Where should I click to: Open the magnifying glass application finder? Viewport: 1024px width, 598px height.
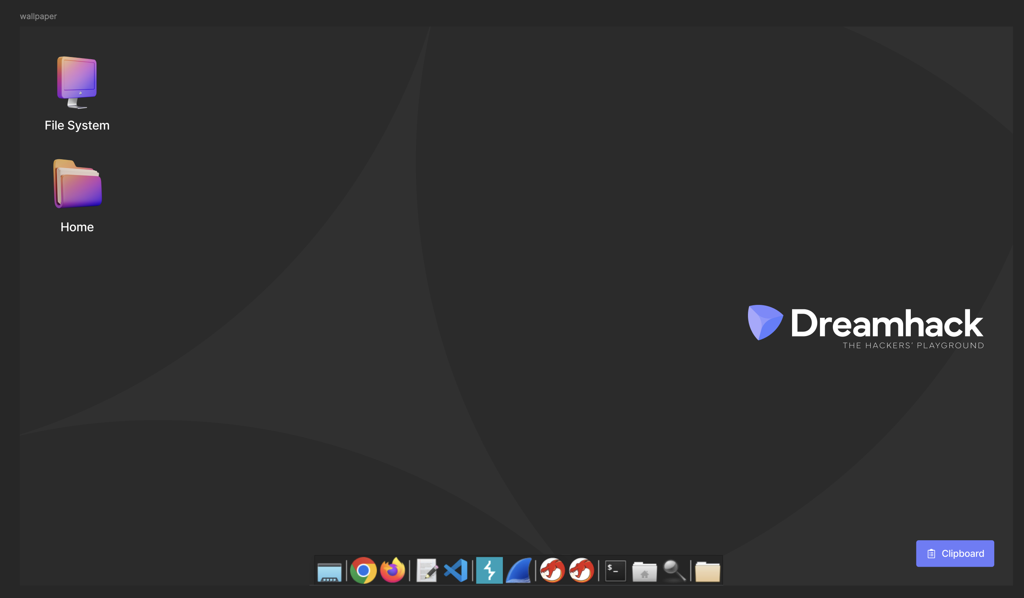coord(674,571)
